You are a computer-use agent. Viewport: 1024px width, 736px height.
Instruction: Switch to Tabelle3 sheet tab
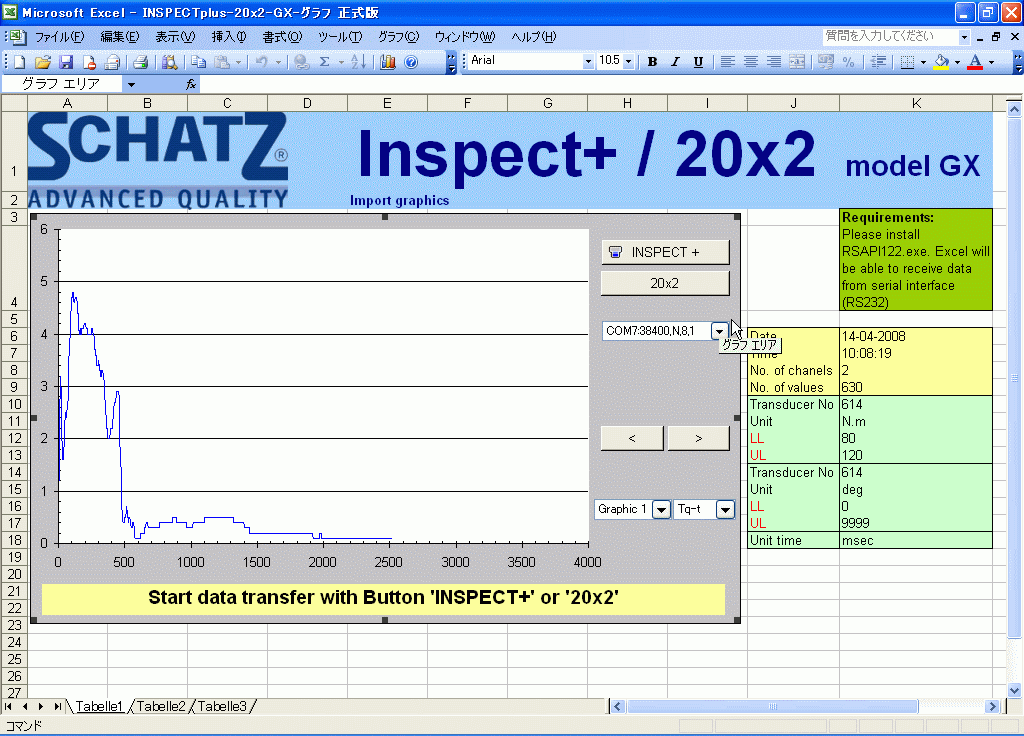click(222, 706)
